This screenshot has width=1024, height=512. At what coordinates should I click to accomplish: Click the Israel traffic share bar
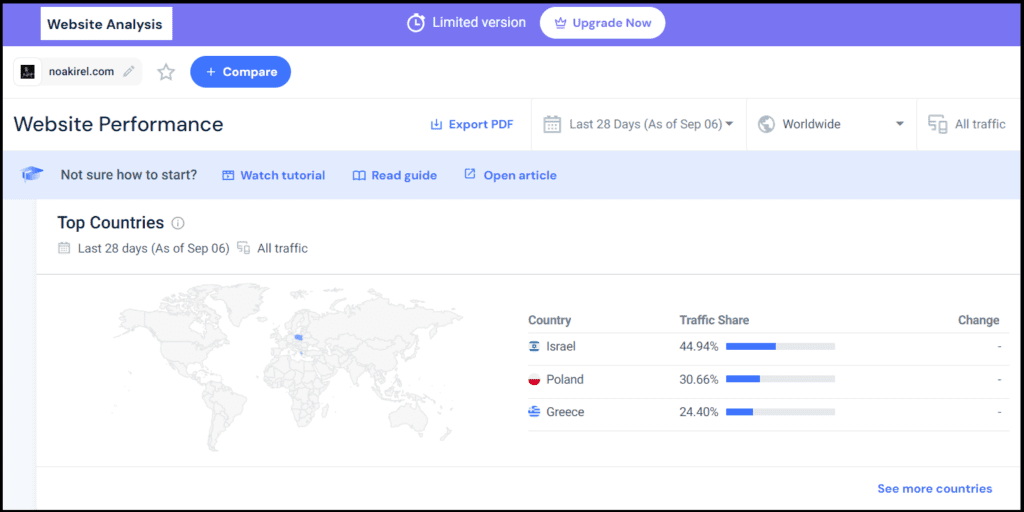coord(780,347)
